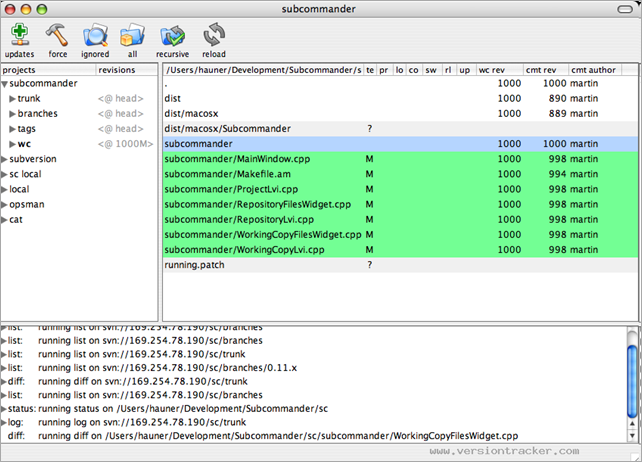The width and height of the screenshot is (642, 462).
Task: Select the dist/macosx/Subcommander row
Action: pyautogui.click(x=228, y=129)
